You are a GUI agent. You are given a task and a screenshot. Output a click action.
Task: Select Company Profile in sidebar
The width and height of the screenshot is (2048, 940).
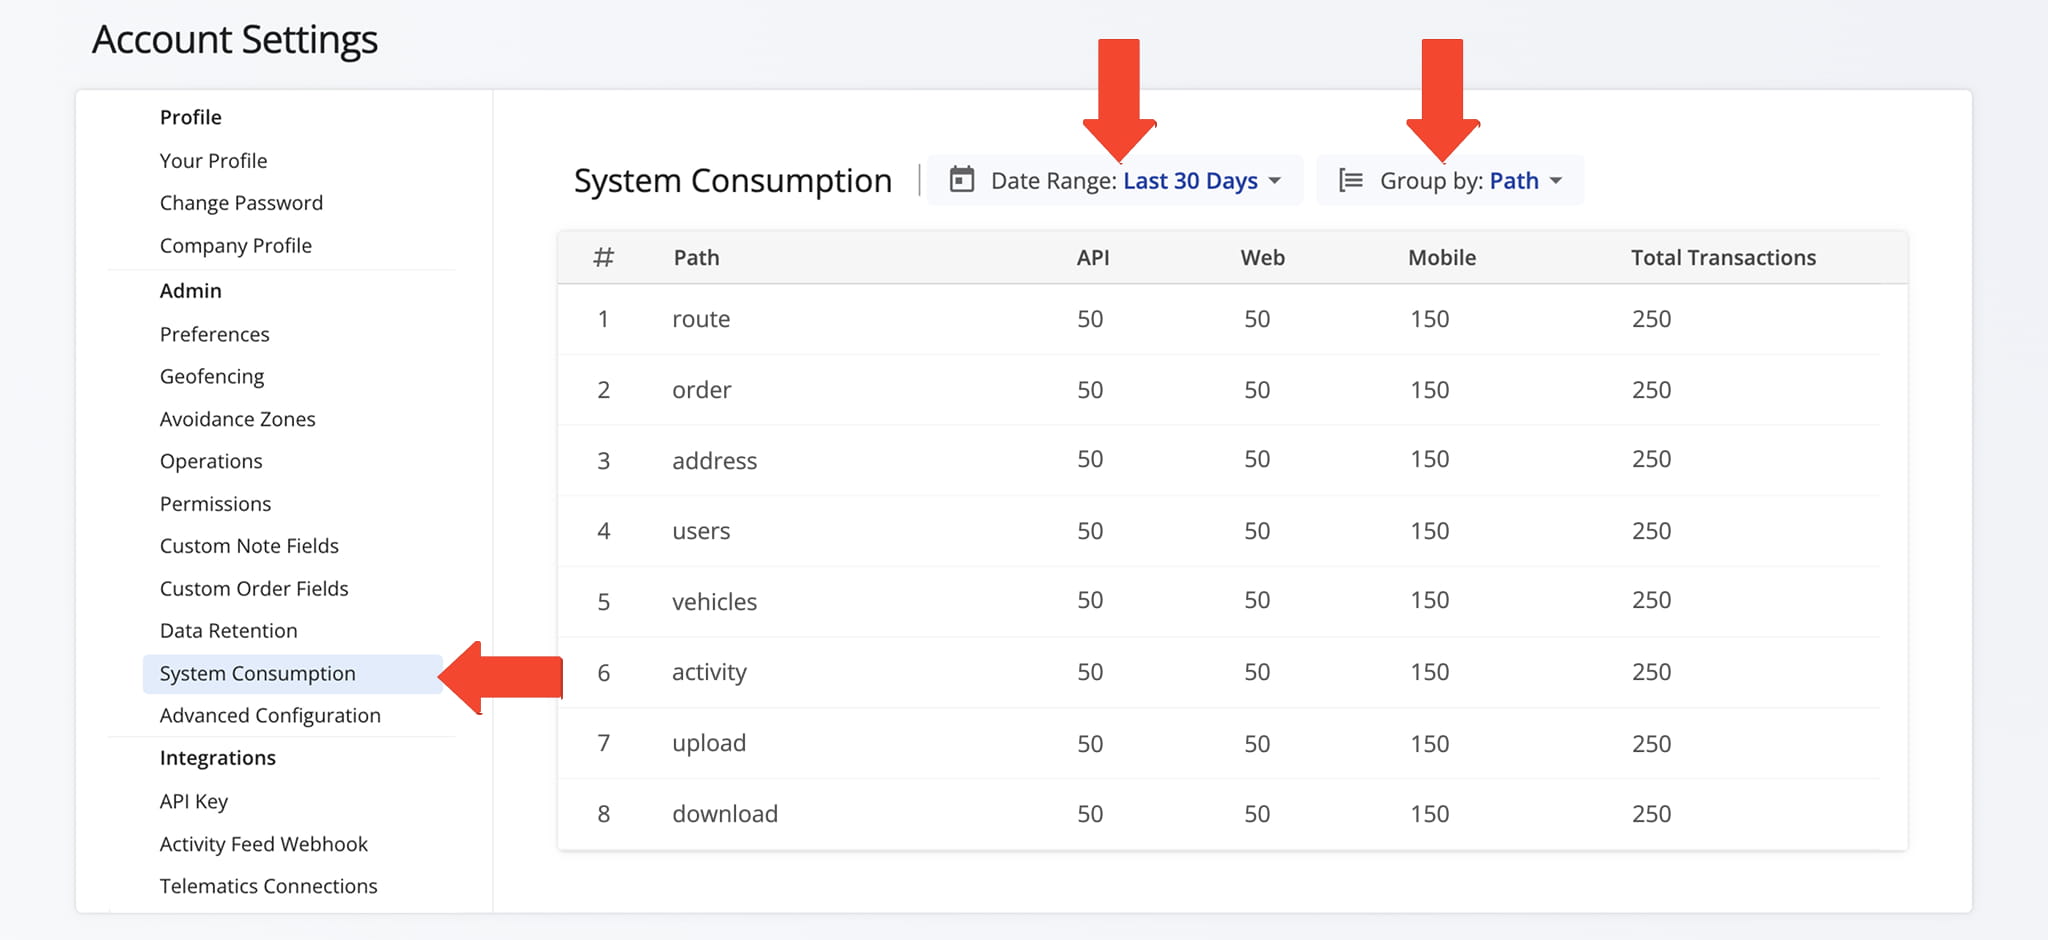[235, 246]
